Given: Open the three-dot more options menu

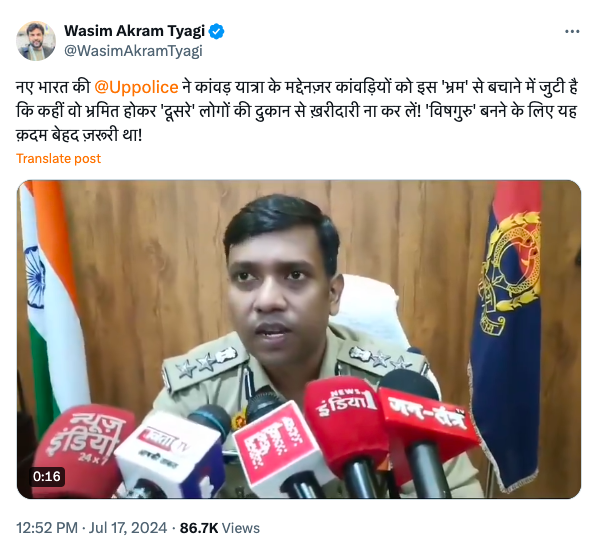Looking at the screenshot, I should 572,31.
